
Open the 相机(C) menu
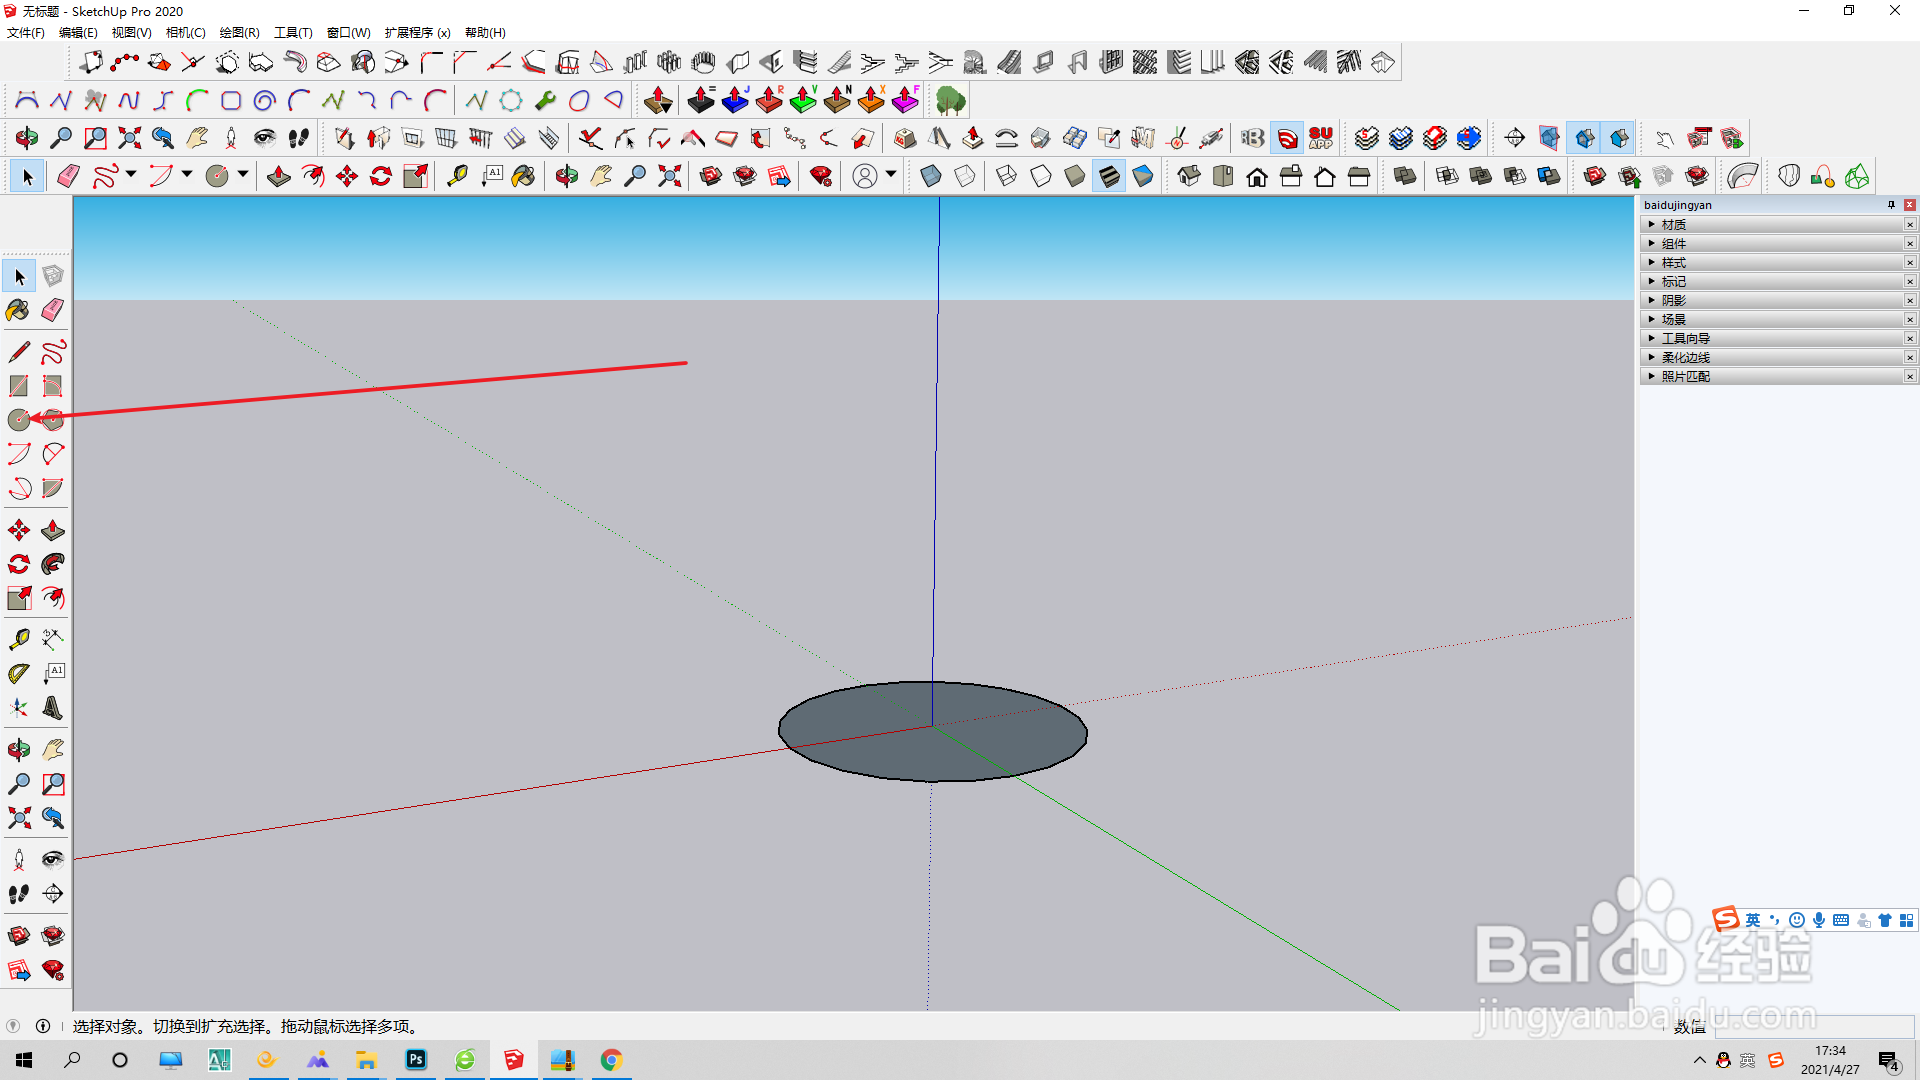[x=185, y=33]
